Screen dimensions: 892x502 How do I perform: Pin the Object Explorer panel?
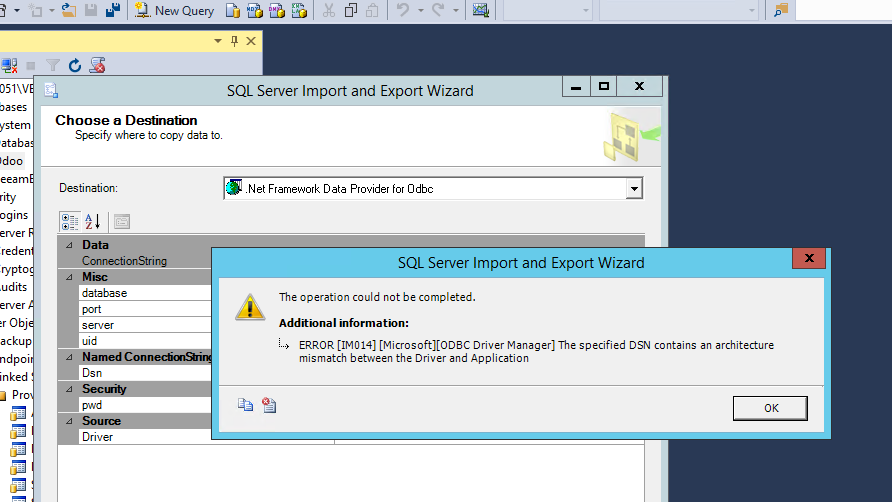coord(235,41)
